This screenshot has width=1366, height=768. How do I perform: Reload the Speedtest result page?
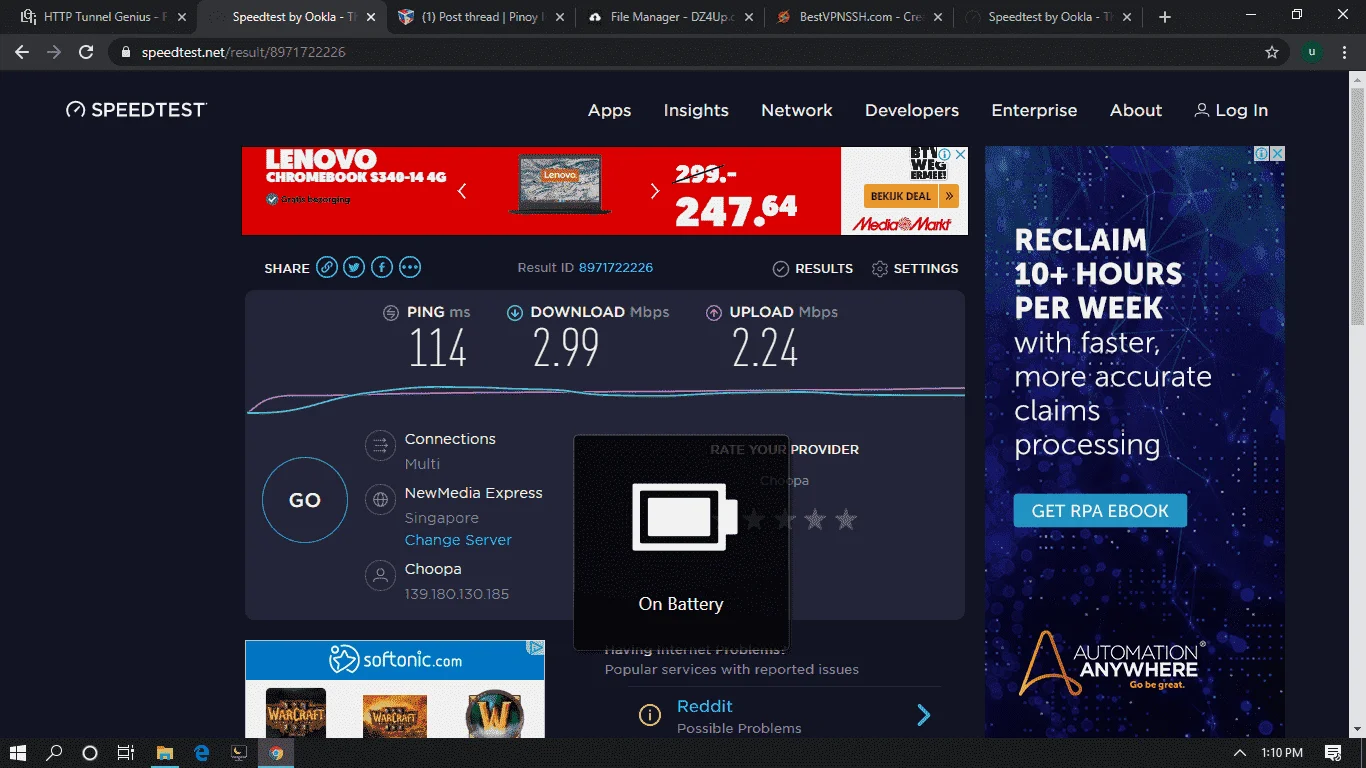86,52
